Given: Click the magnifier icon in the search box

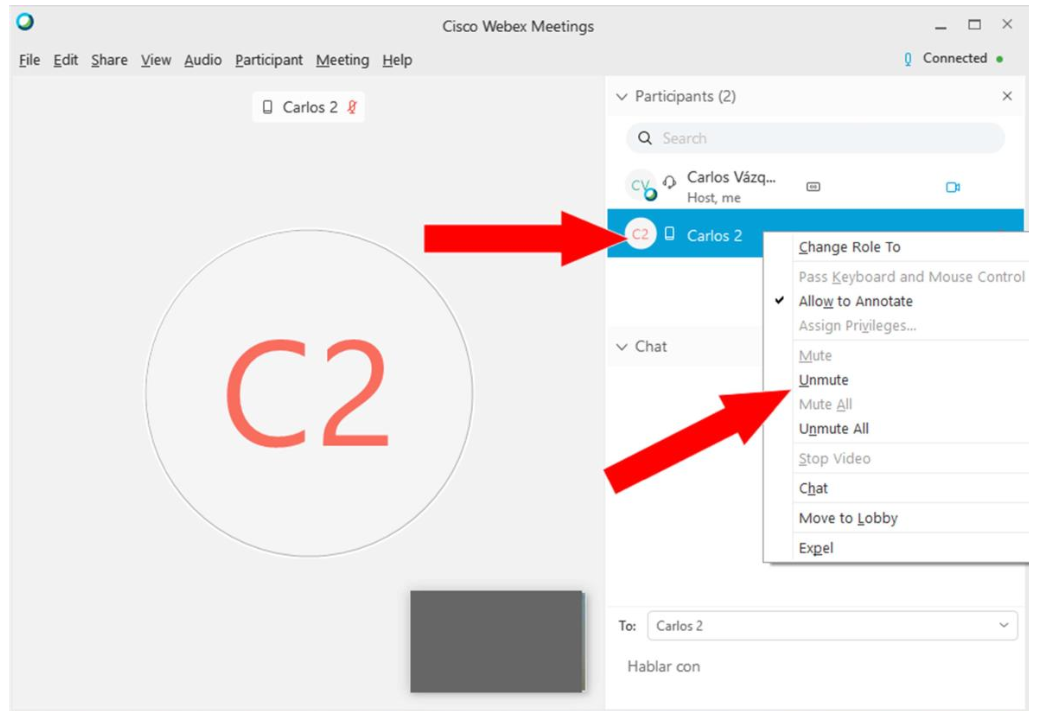Looking at the screenshot, I should (645, 138).
